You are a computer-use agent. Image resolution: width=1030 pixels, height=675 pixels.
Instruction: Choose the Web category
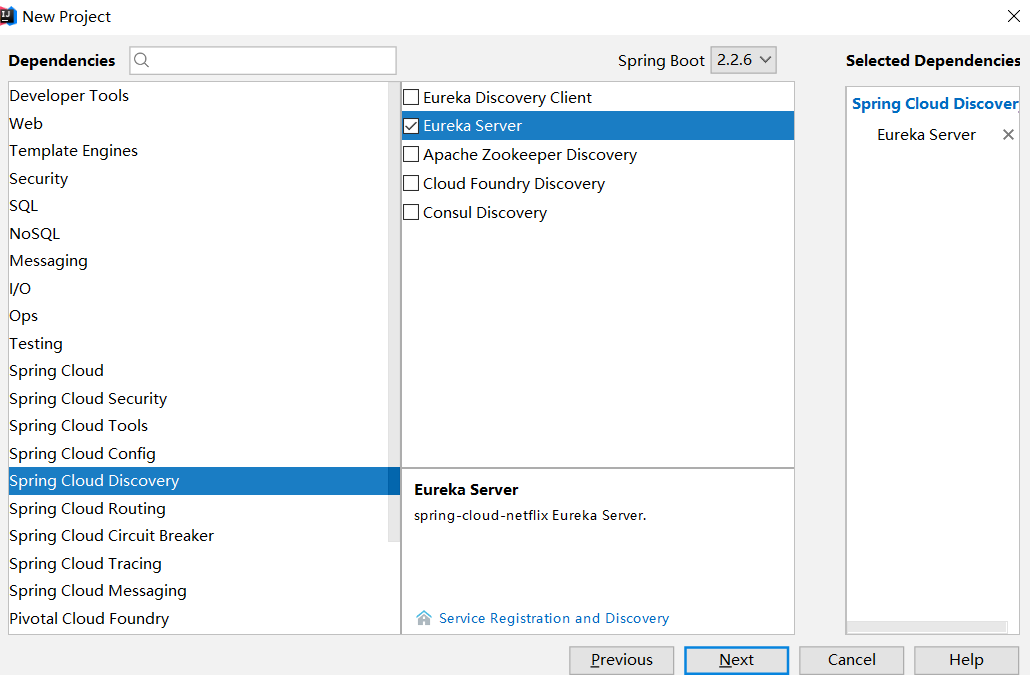(198, 123)
